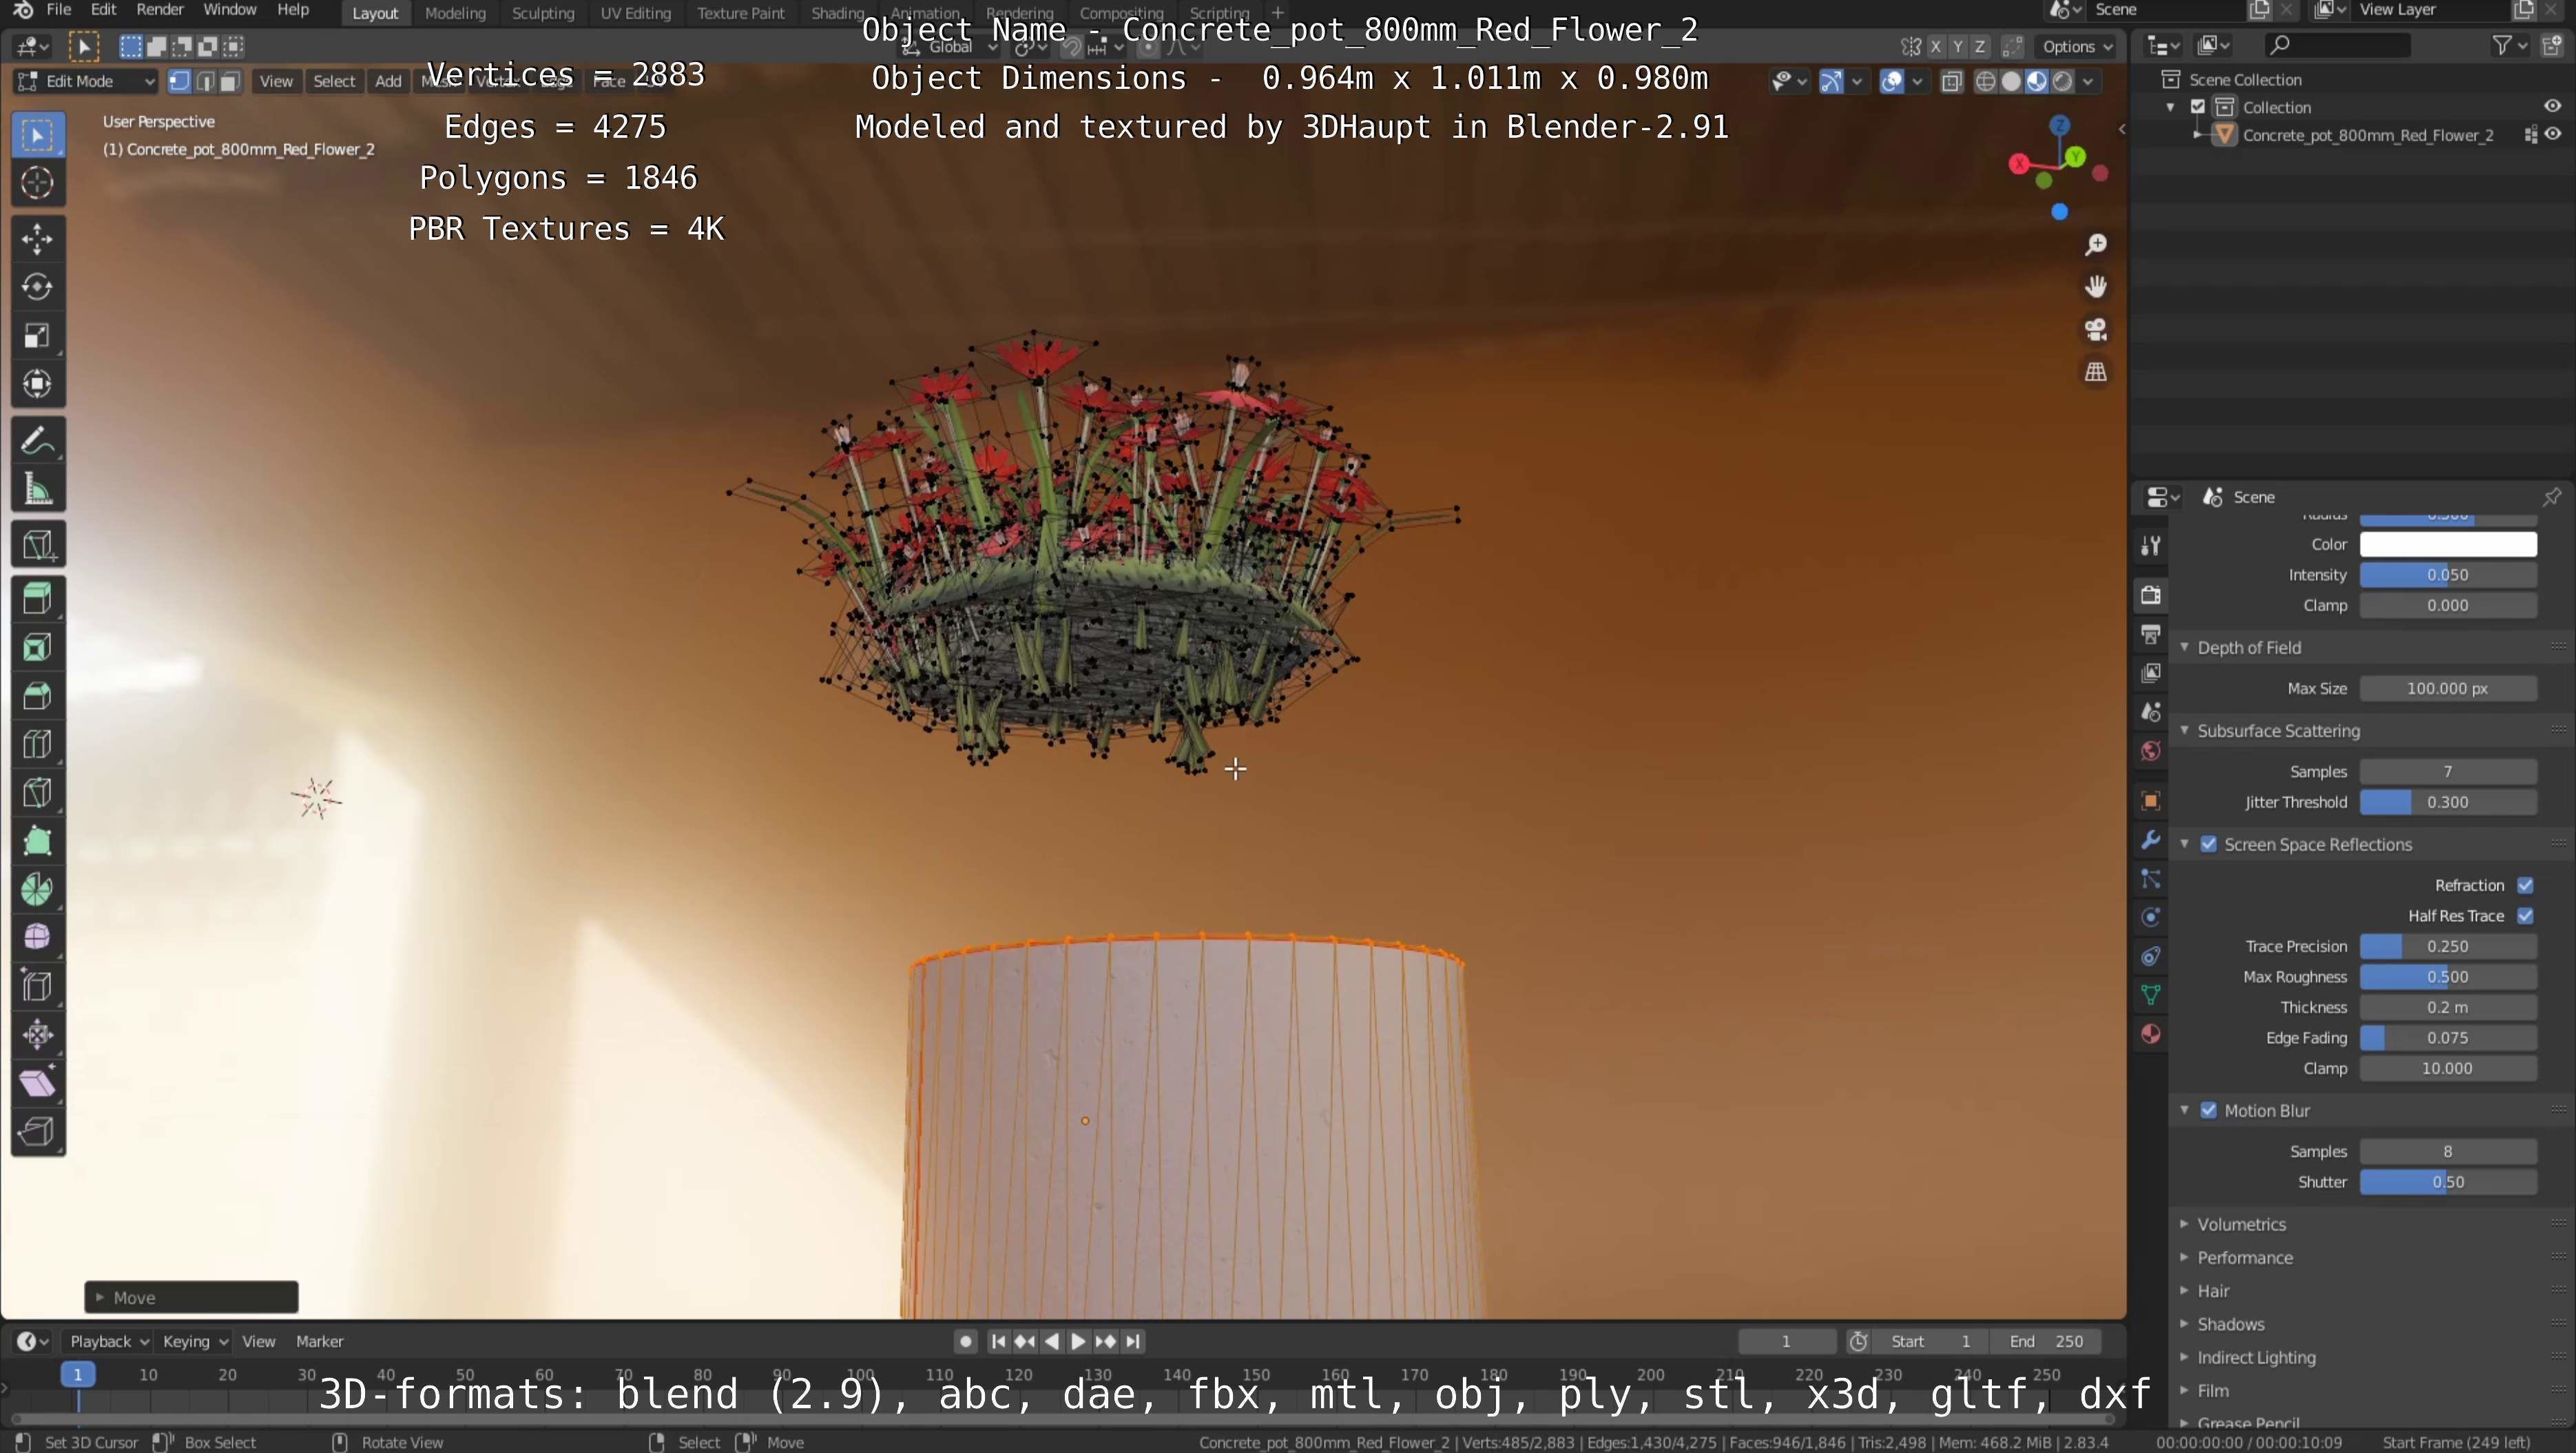The height and width of the screenshot is (1453, 2576).
Task: Switch to vertex select mode
Action: tap(180, 82)
